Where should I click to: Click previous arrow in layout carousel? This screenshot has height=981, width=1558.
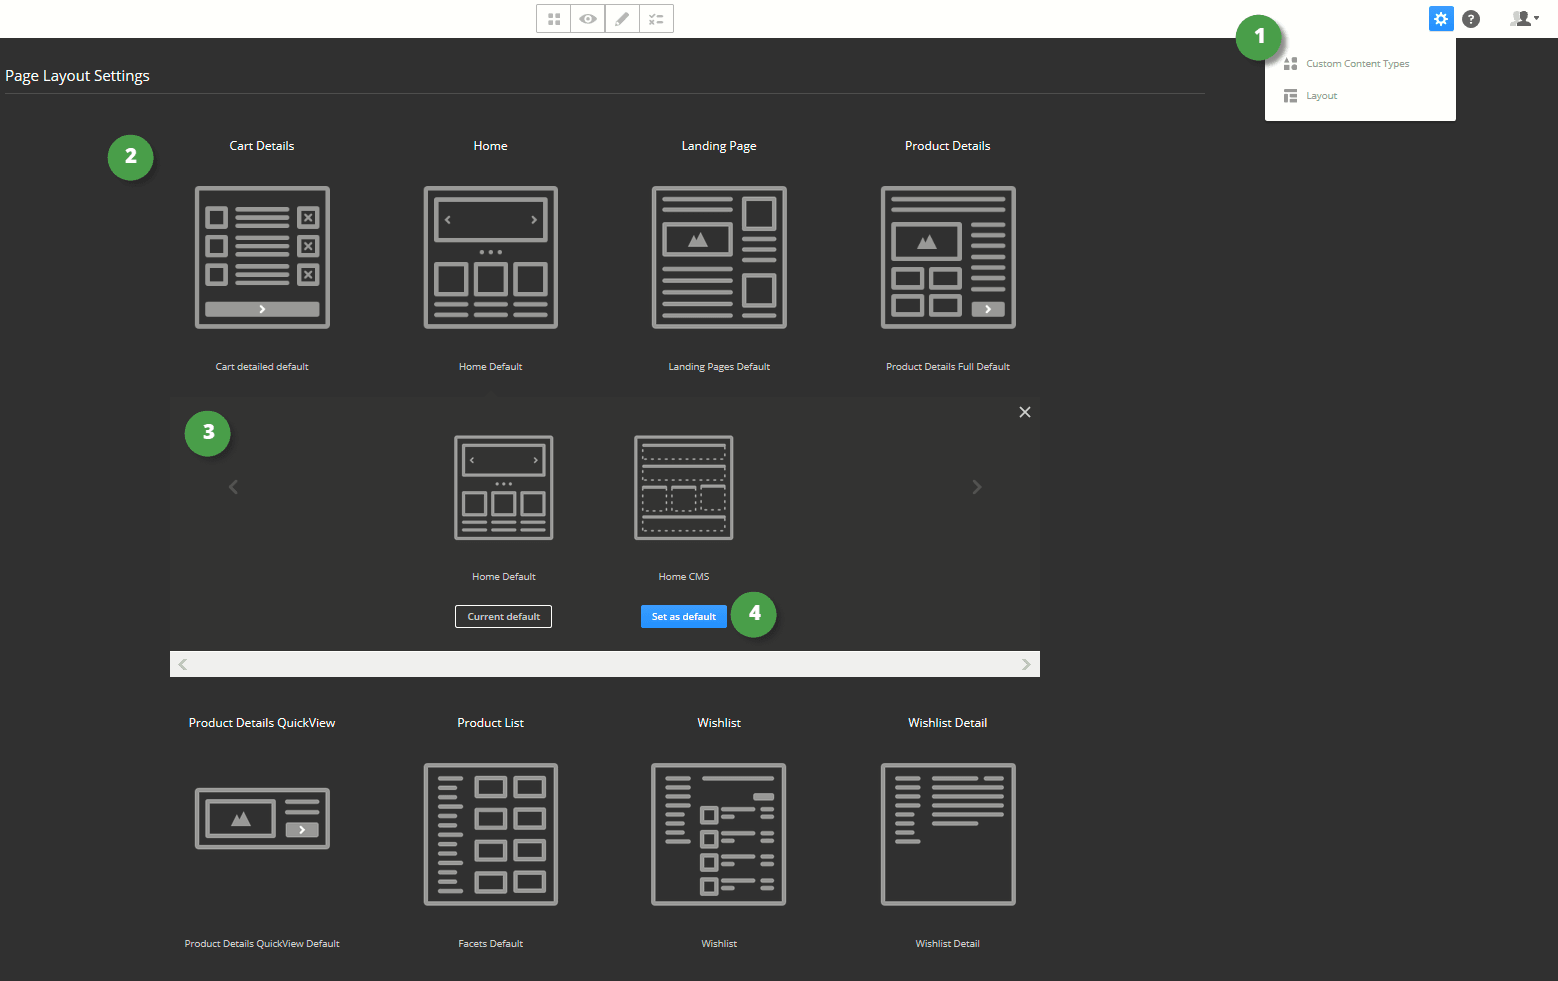(x=234, y=487)
